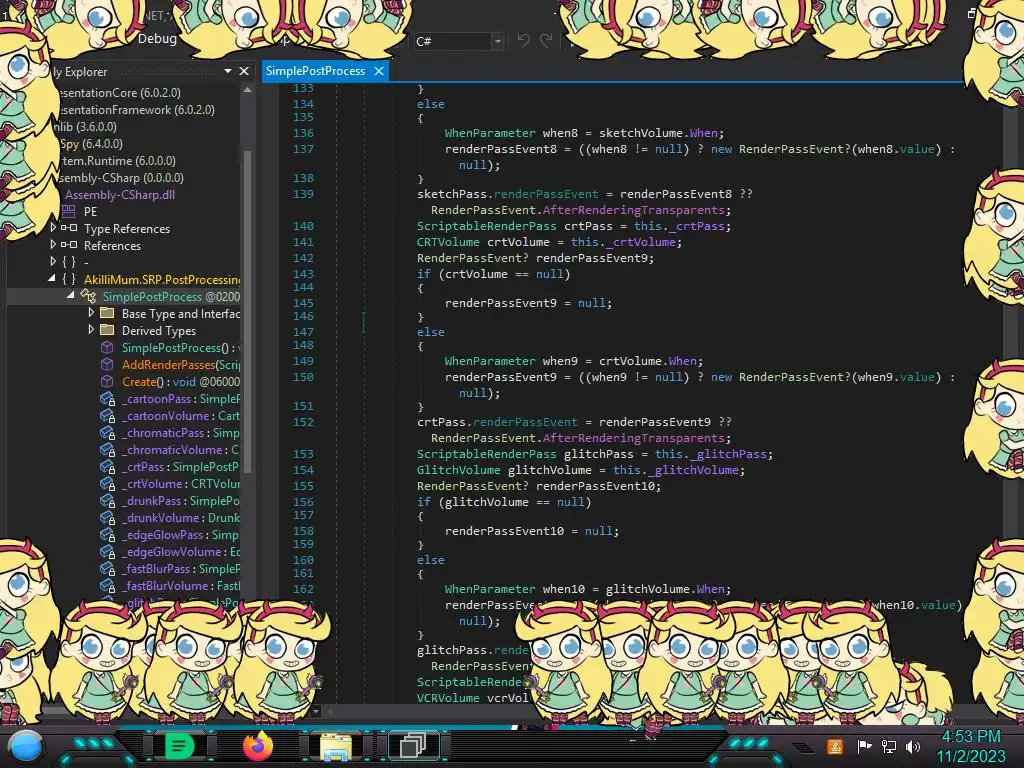Select the esentationFramework (6.0.2.0) row
This screenshot has height=768, width=1024.
pos(136,110)
